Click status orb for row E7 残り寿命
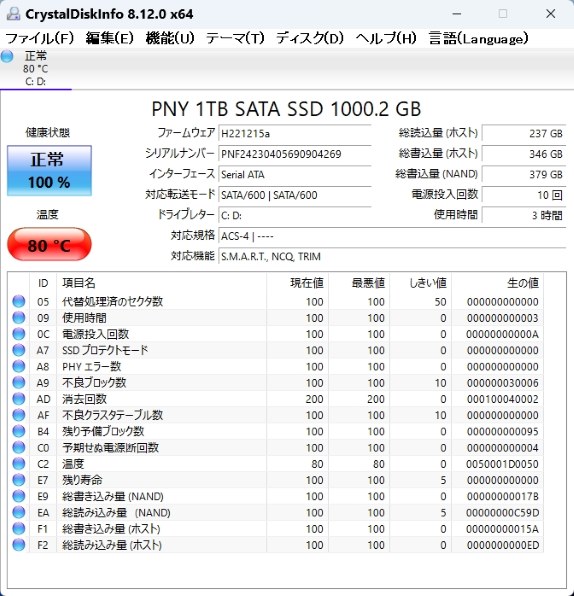Viewport: 574px width, 596px height. (19, 480)
